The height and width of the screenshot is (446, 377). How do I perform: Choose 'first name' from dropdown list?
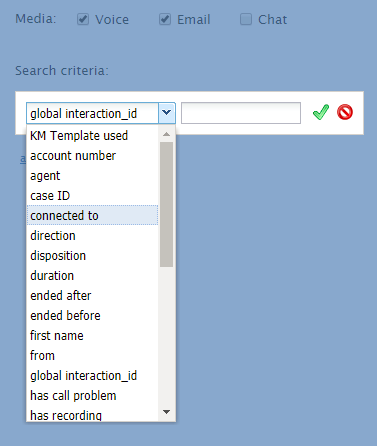pyautogui.click(x=92, y=336)
